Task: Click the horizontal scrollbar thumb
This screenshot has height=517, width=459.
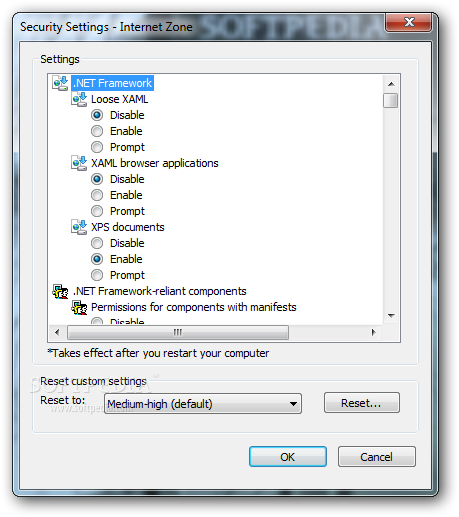Action: 178,332
